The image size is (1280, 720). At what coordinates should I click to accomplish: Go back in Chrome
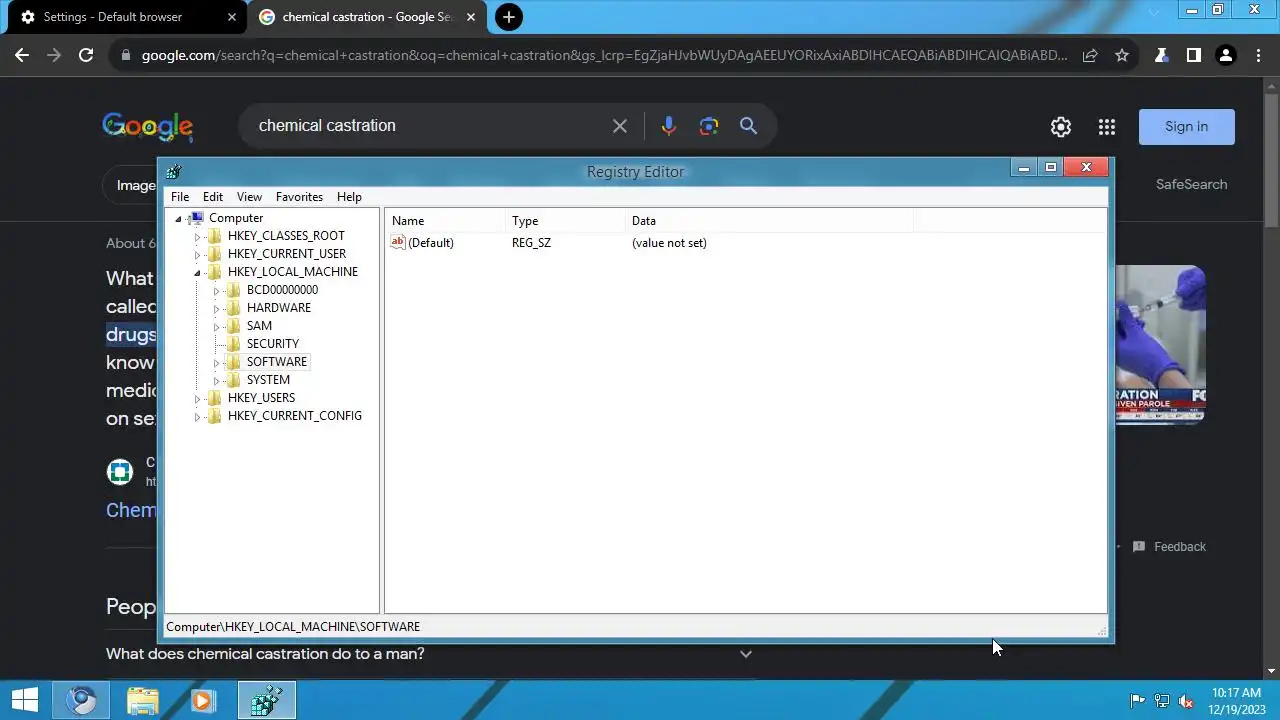point(22,56)
